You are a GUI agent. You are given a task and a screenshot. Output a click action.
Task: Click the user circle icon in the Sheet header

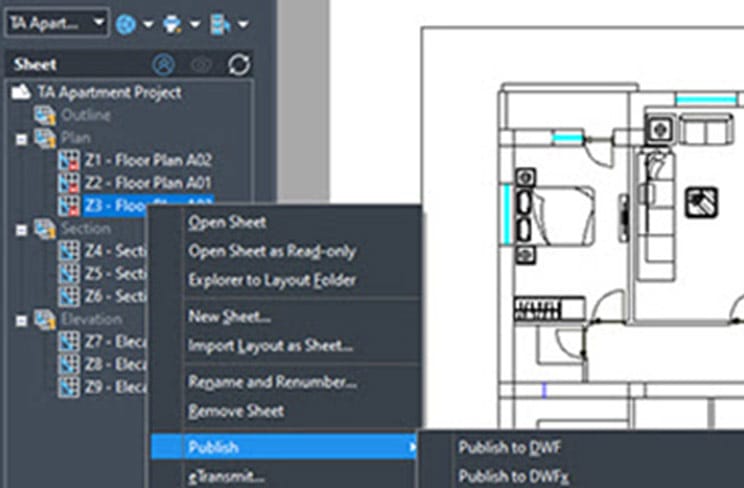point(164,65)
